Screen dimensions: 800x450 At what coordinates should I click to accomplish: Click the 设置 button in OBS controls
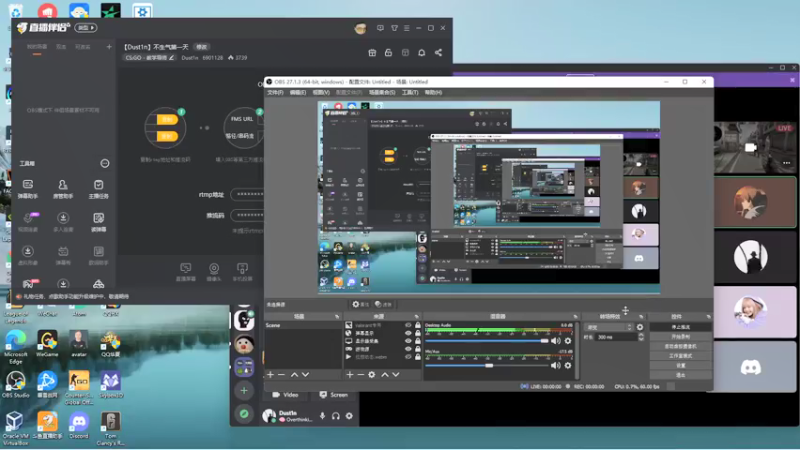tap(681, 365)
